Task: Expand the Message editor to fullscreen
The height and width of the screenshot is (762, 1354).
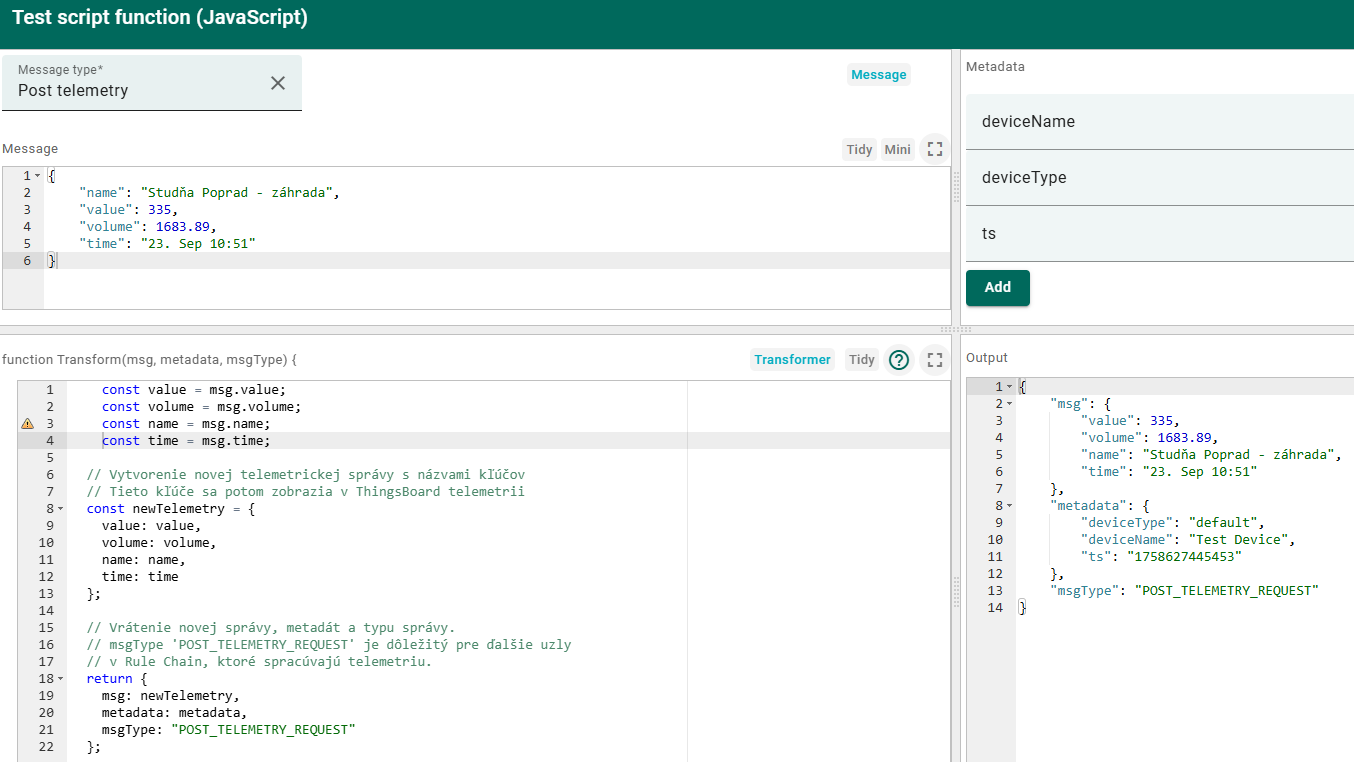Action: (935, 149)
